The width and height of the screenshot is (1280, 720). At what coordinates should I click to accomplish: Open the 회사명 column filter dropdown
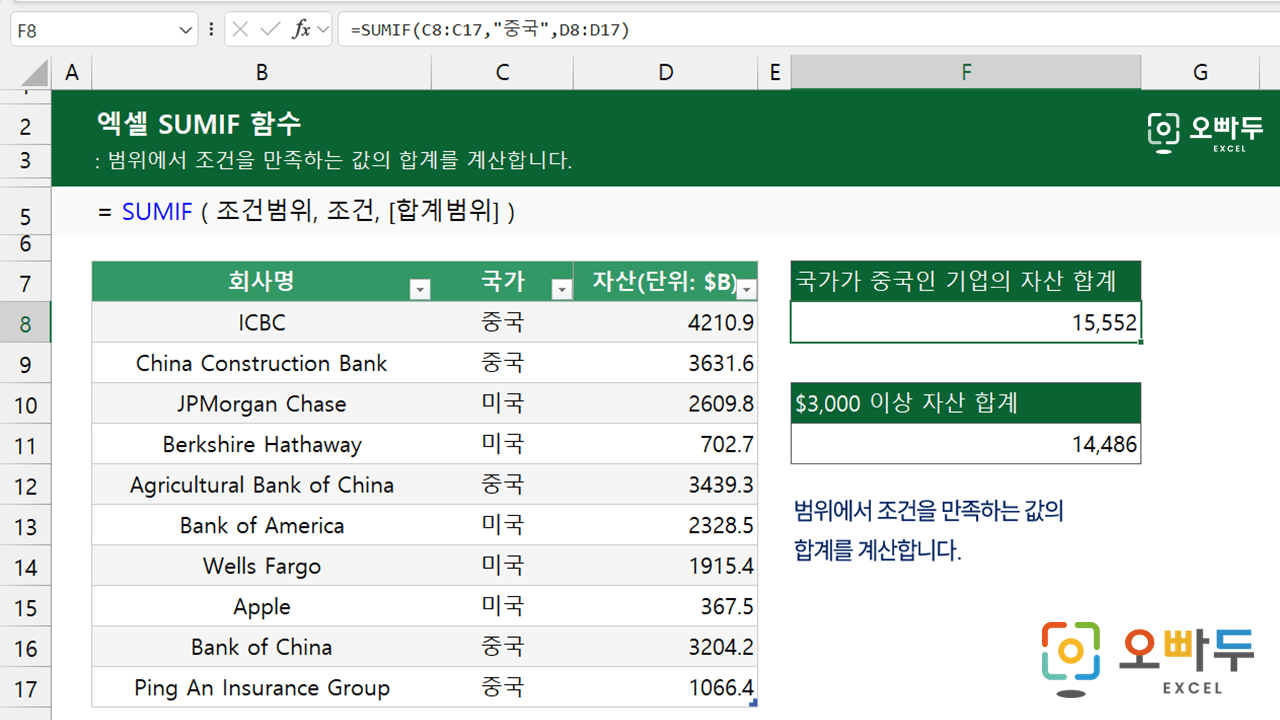pos(421,289)
